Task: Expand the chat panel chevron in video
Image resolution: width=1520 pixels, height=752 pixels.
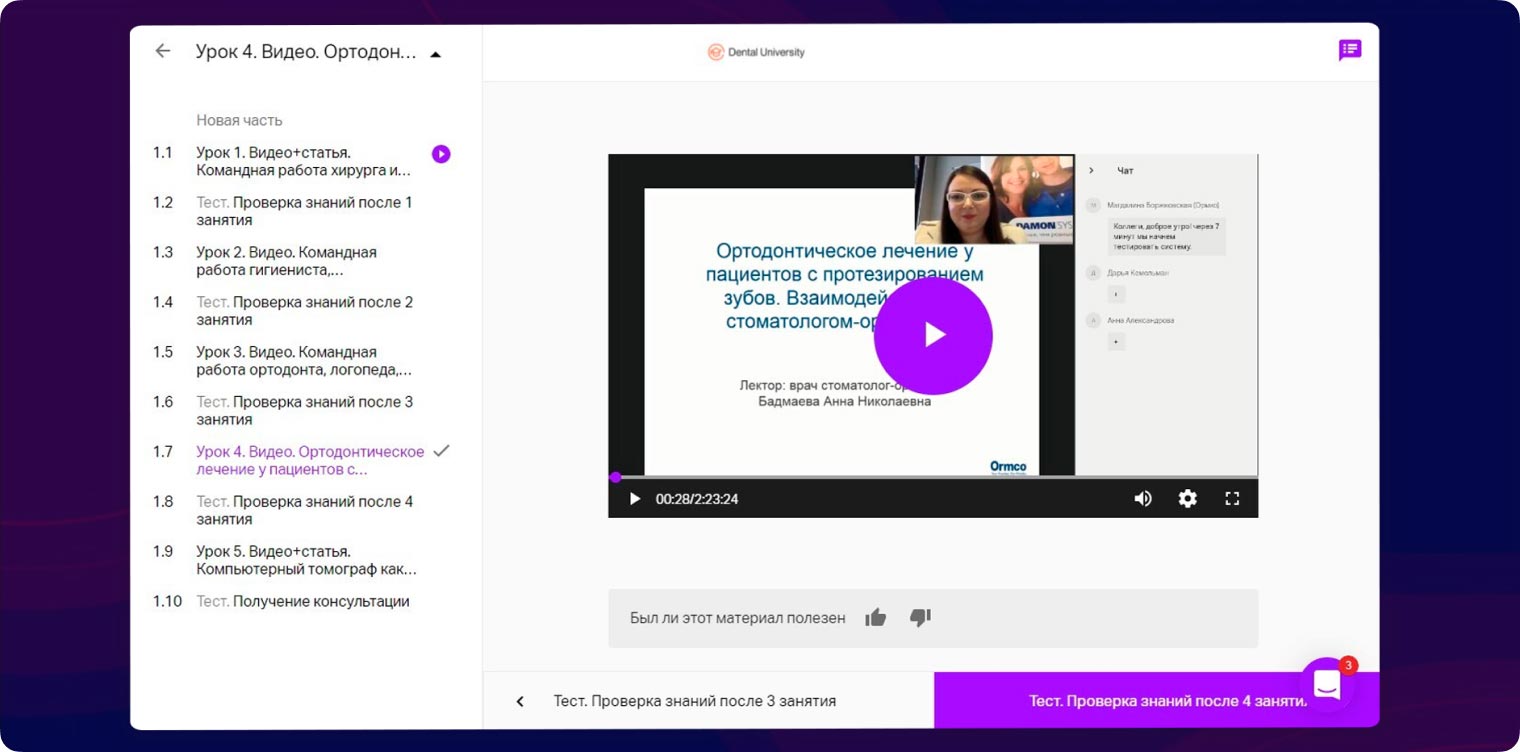Action: click(x=1091, y=171)
